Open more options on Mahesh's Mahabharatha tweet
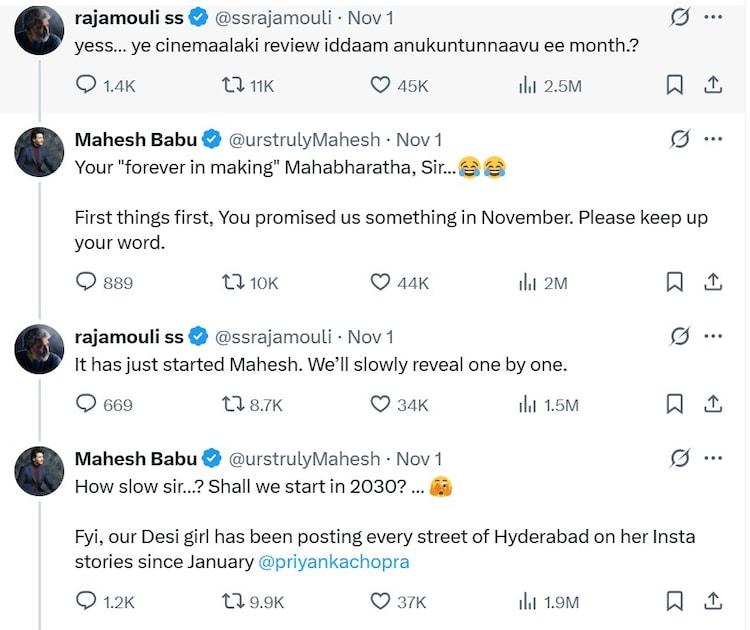Viewport: 750px width, 630px height. pyautogui.click(x=713, y=139)
